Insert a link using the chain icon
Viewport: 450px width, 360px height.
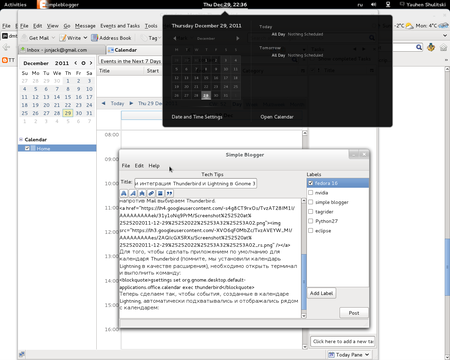point(151,193)
